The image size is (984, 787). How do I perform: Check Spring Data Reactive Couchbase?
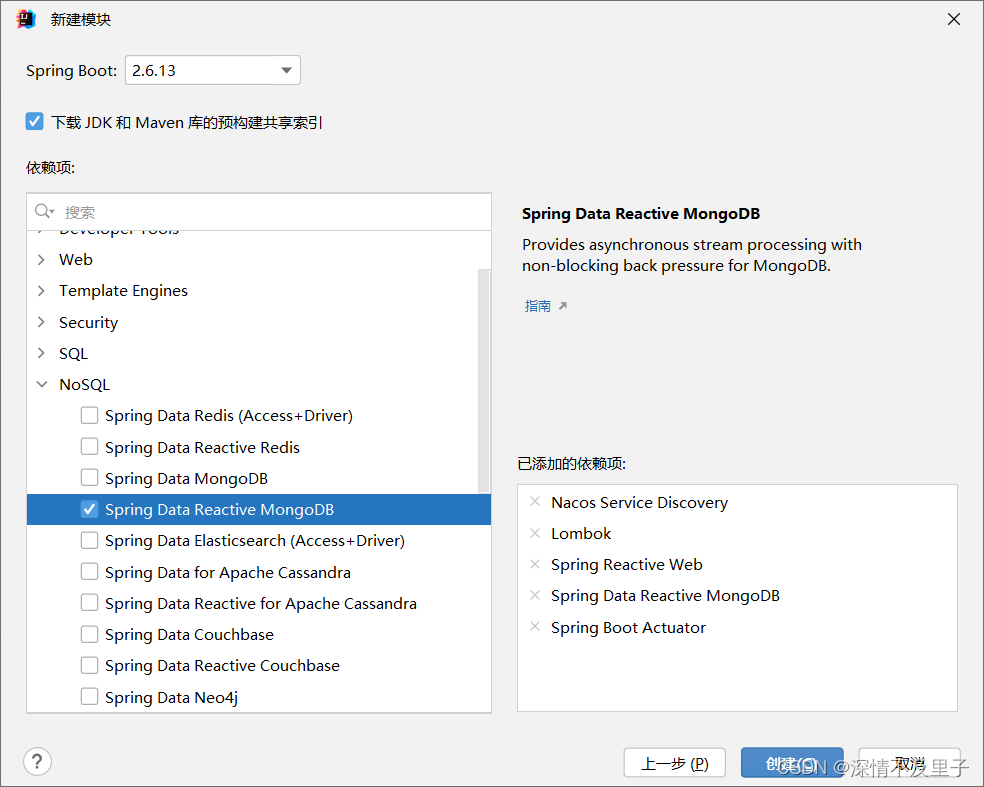pyautogui.click(x=89, y=665)
